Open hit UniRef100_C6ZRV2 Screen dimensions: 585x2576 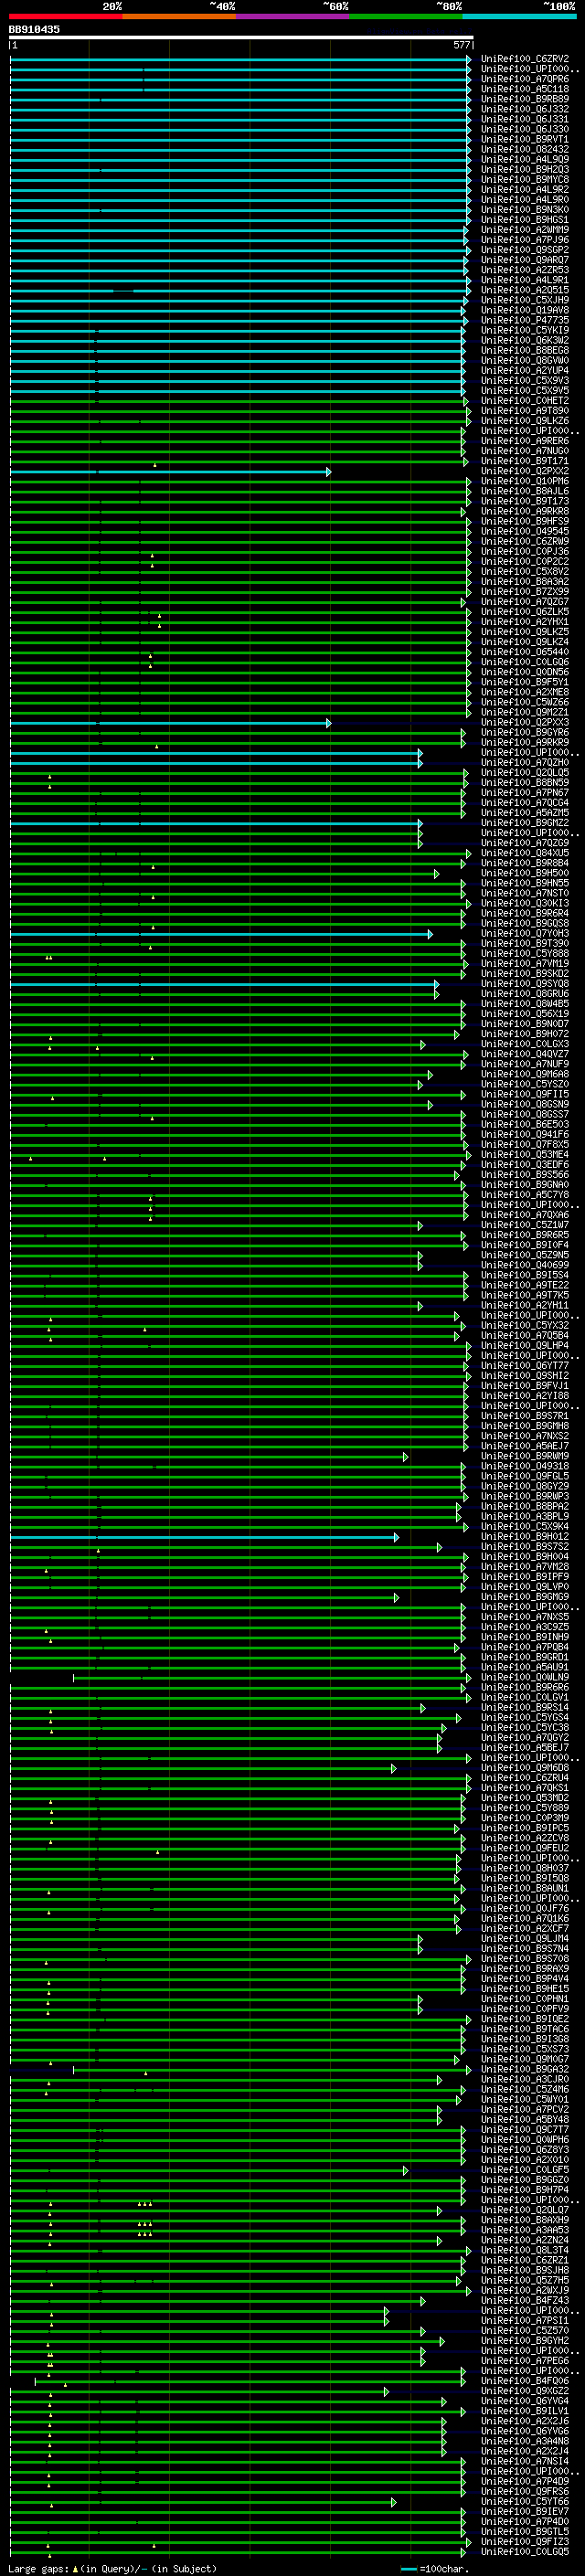pyautogui.click(x=525, y=59)
